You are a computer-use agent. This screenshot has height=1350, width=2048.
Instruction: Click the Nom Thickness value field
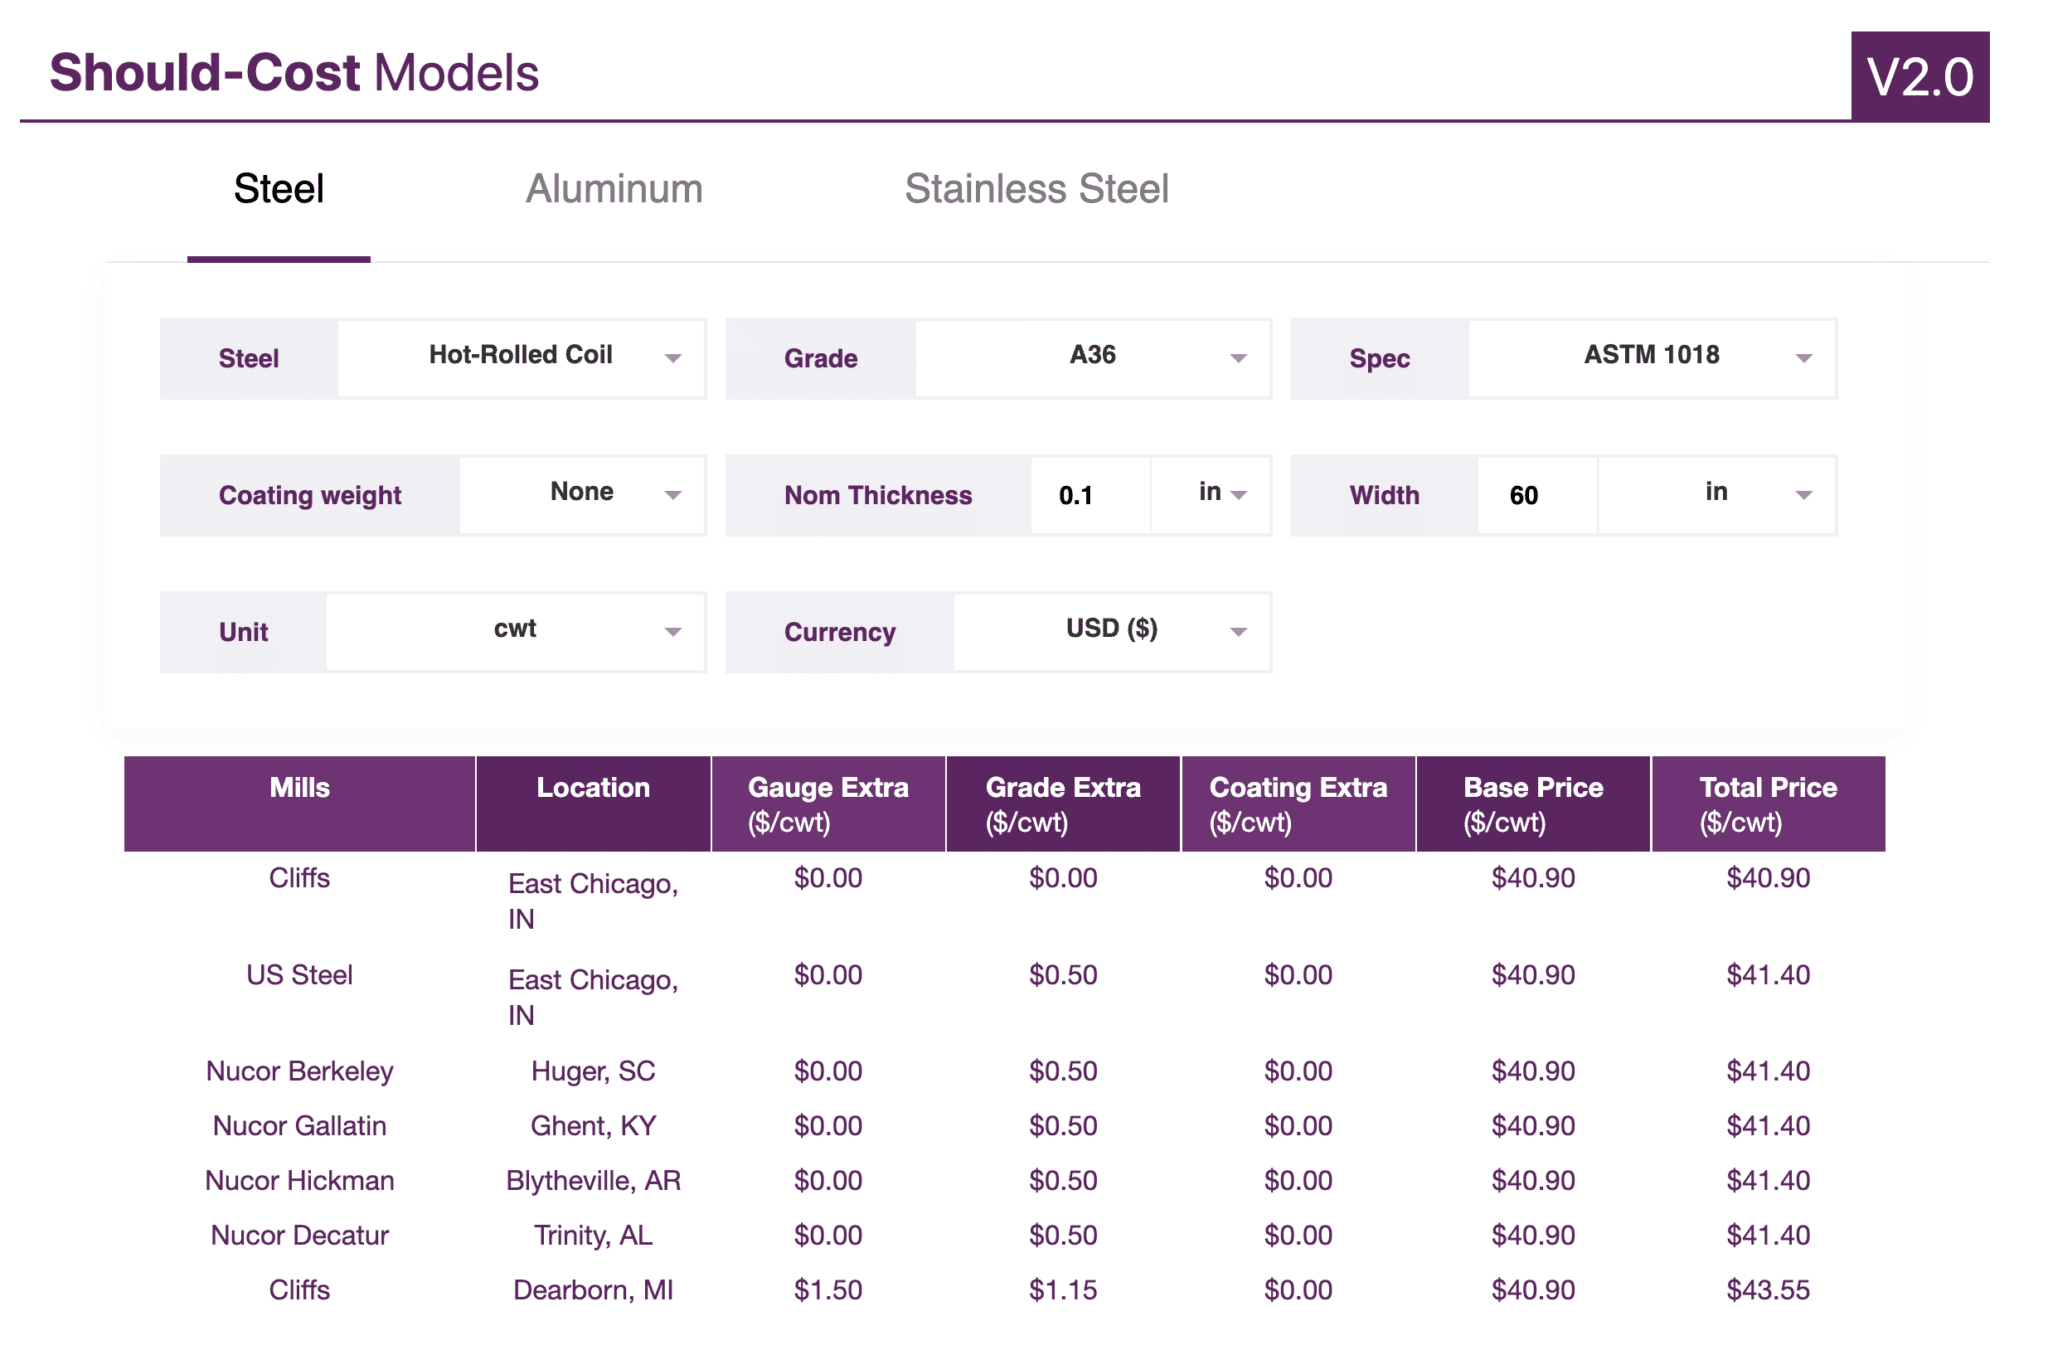[x=1089, y=495]
